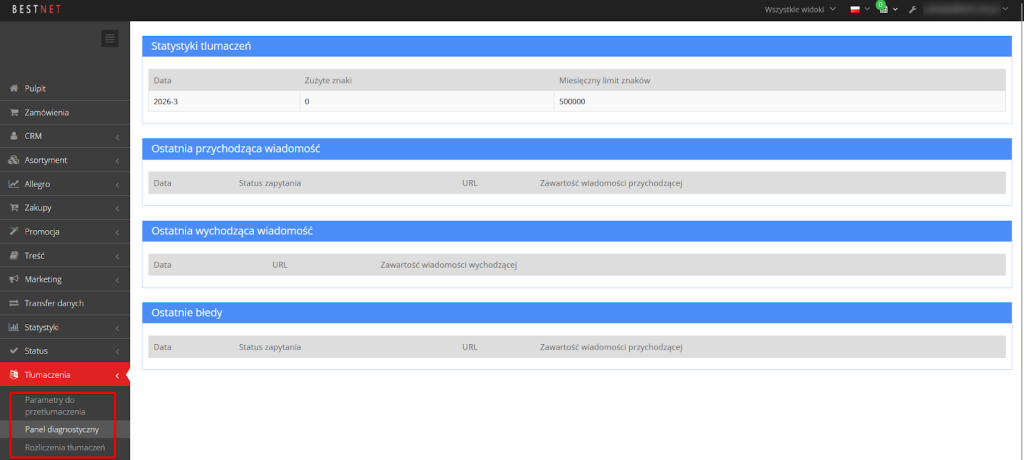This screenshot has width=1024, height=460.
Task: Click the 500000 limit value cell
Action: coord(780,102)
